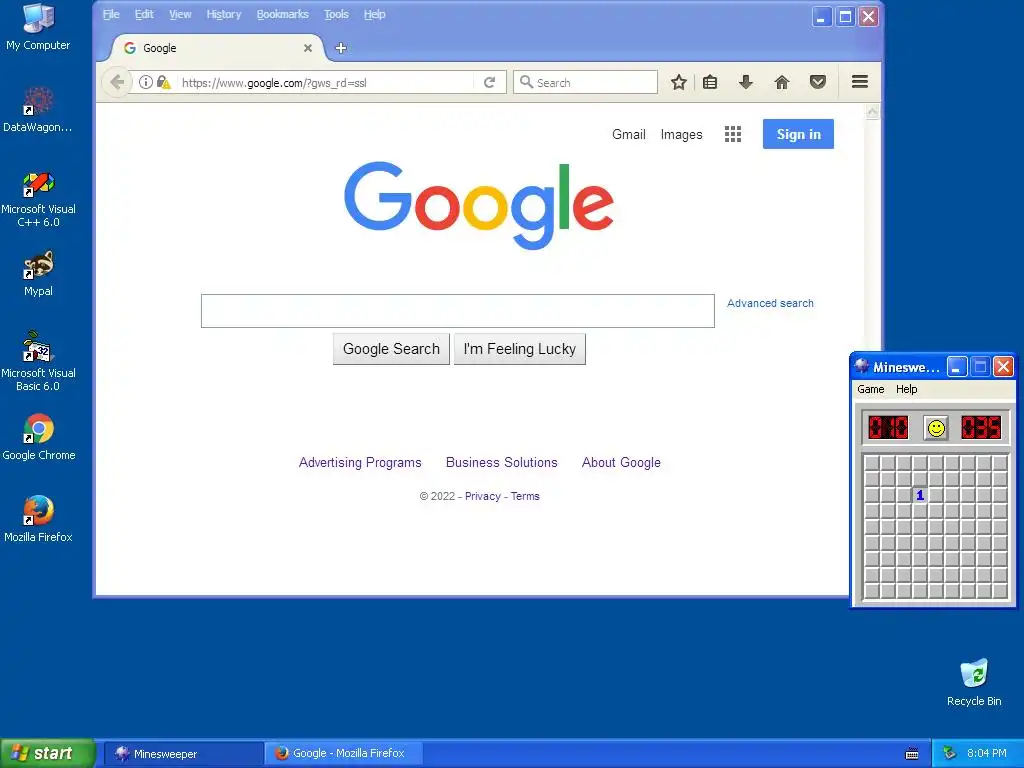1024x768 pixels.
Task: Open the Google apps grid icon
Action: point(733,135)
